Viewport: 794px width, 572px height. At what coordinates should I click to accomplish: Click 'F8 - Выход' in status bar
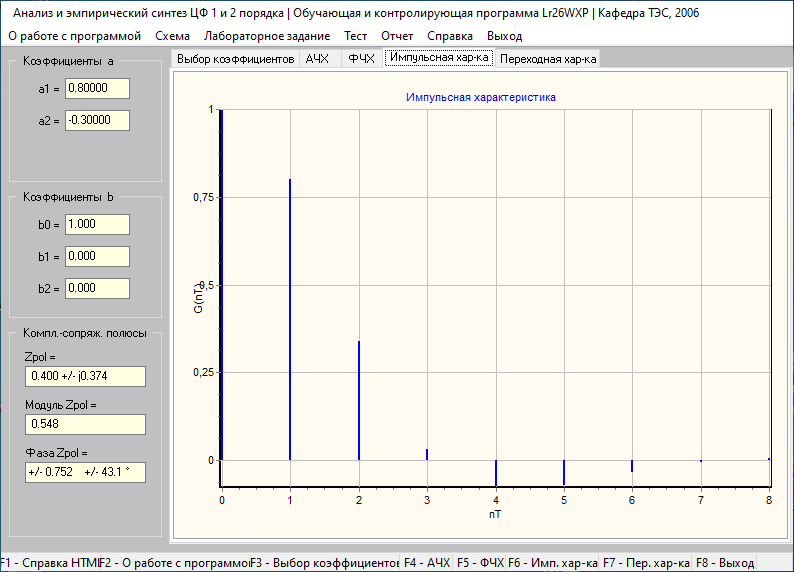pyautogui.click(x=725, y=563)
